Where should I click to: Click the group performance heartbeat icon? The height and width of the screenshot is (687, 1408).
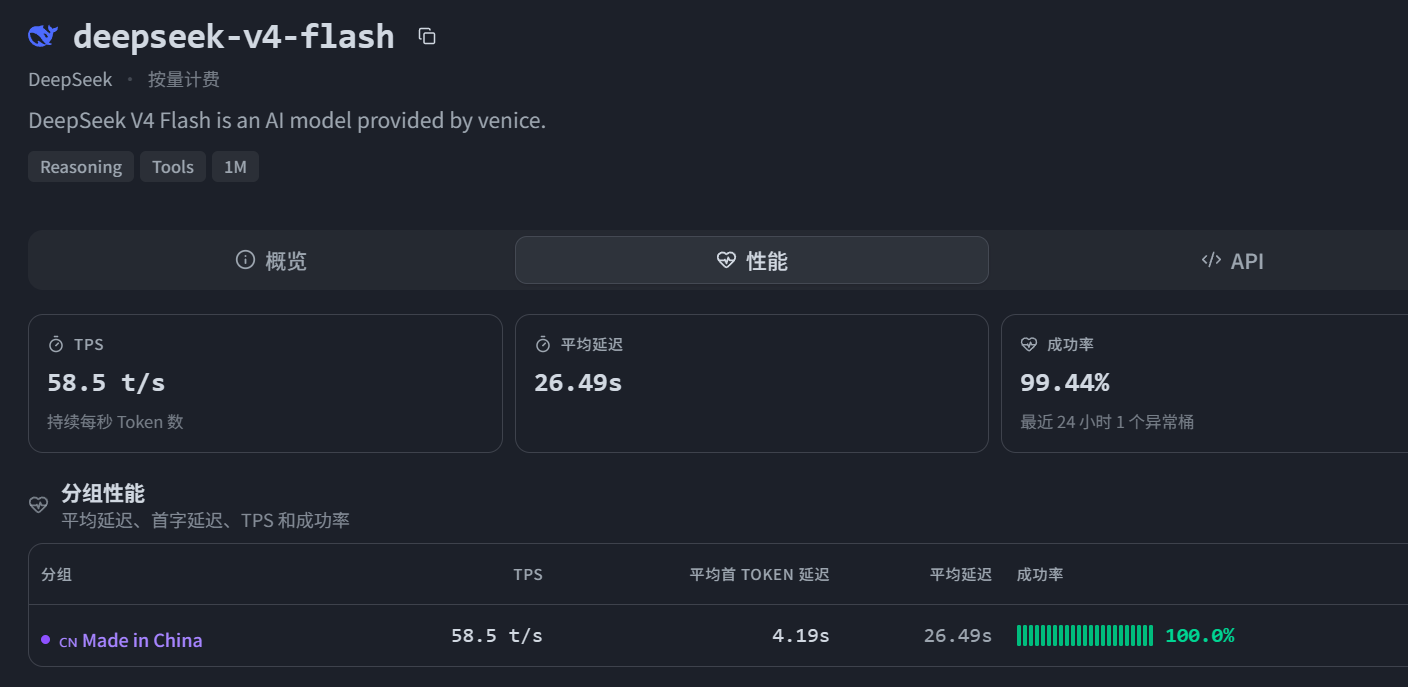click(x=38, y=505)
